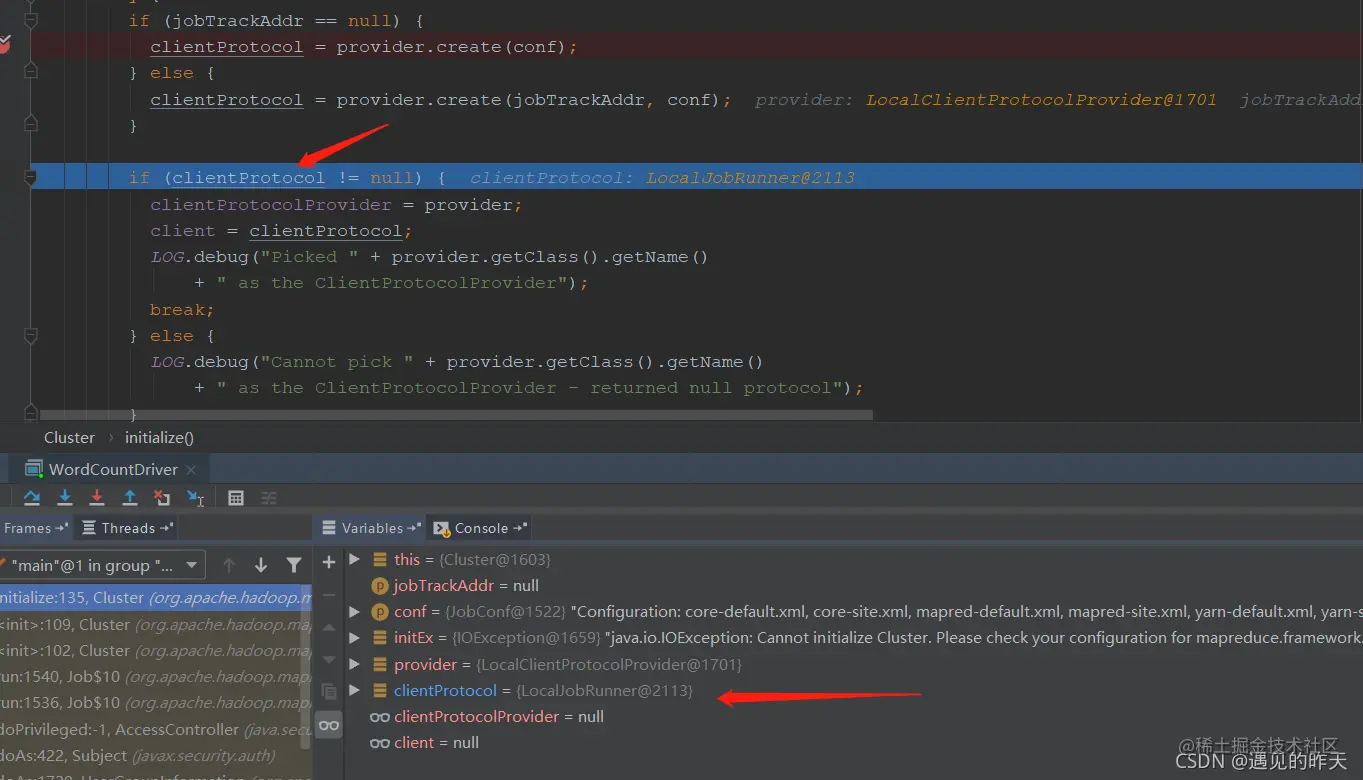Open the Evaluate Expression calculator icon

pyautogui.click(x=236, y=497)
